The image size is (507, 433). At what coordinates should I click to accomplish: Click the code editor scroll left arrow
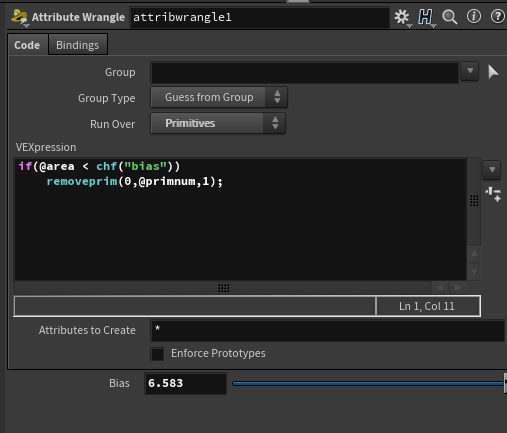[440, 287]
